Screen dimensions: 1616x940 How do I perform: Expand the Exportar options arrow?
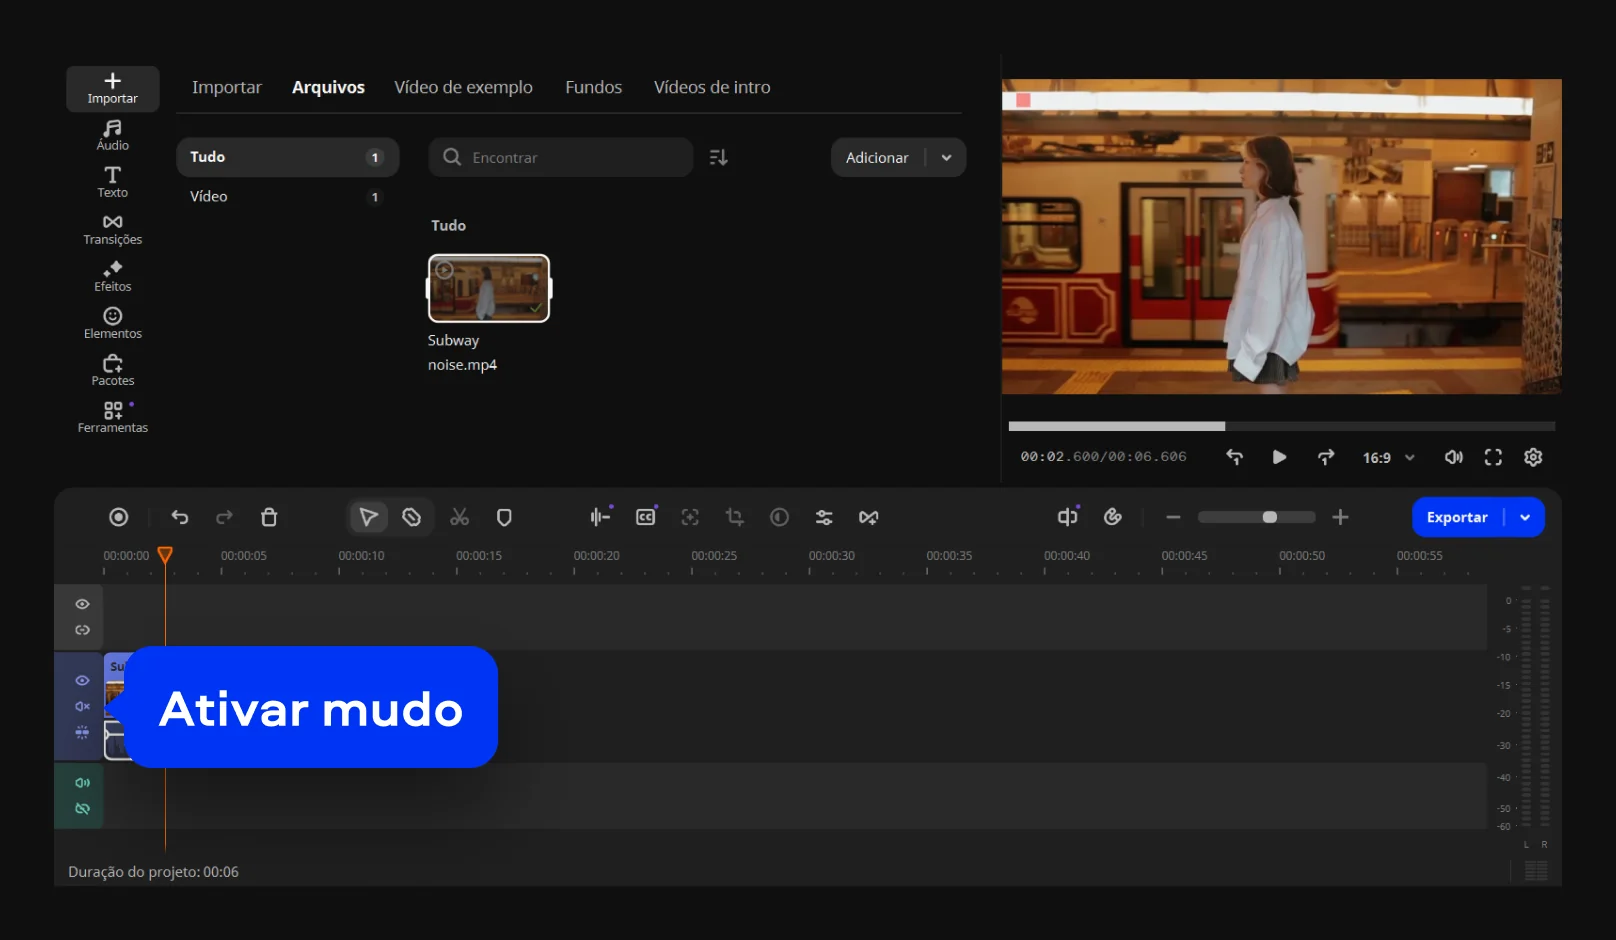click(1525, 517)
